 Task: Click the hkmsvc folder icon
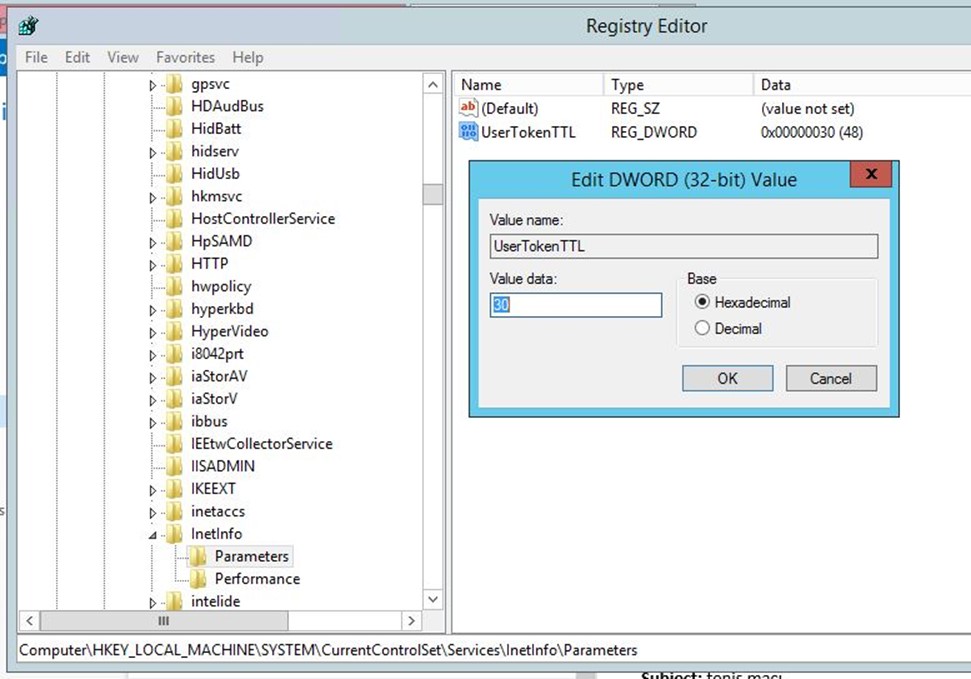click(x=175, y=196)
